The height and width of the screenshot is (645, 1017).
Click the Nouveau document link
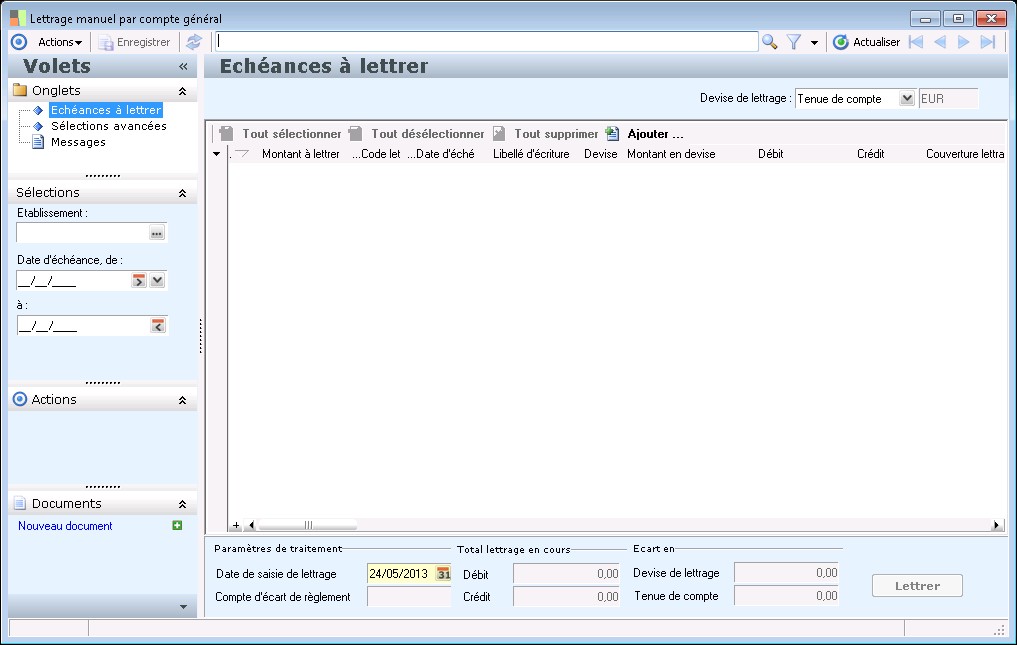65,526
